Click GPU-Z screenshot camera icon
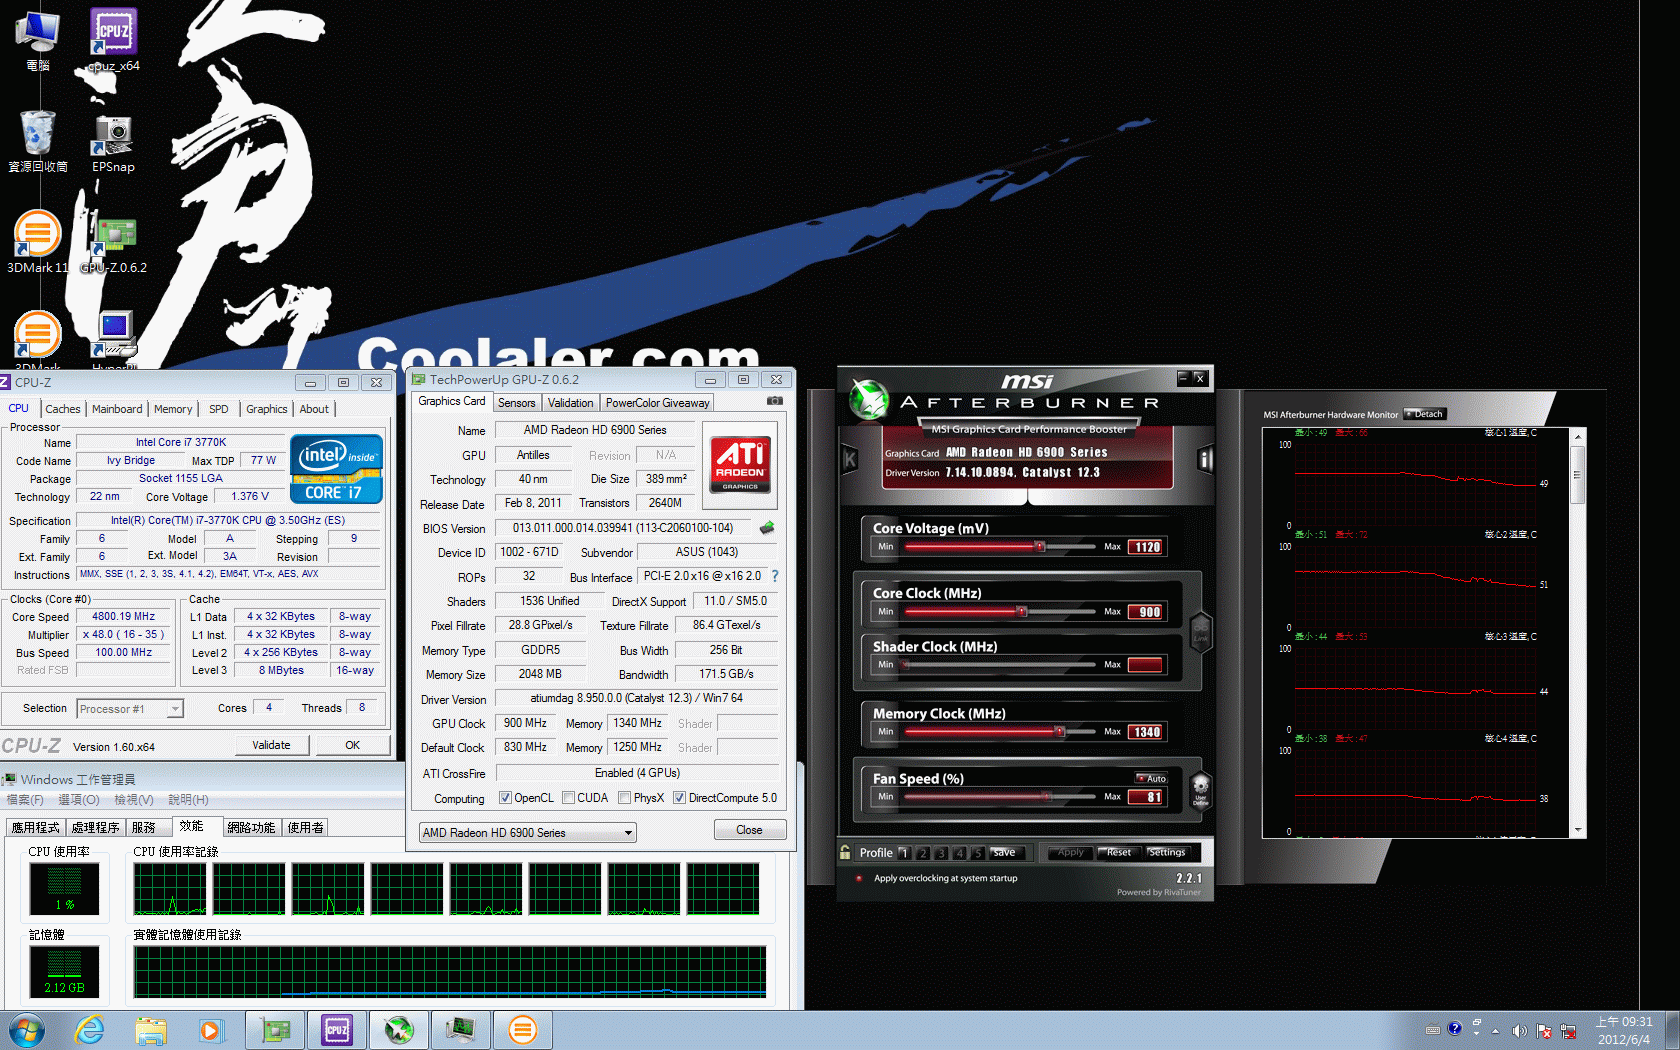The width and height of the screenshot is (1680, 1050). tap(774, 401)
